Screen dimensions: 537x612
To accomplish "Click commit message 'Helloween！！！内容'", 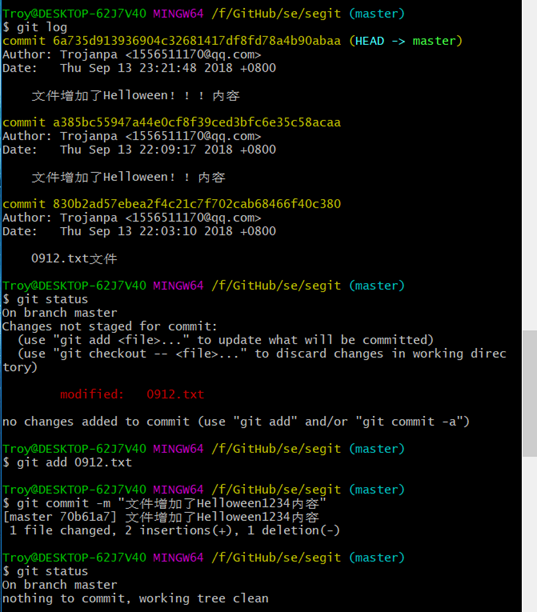I will point(136,96).
